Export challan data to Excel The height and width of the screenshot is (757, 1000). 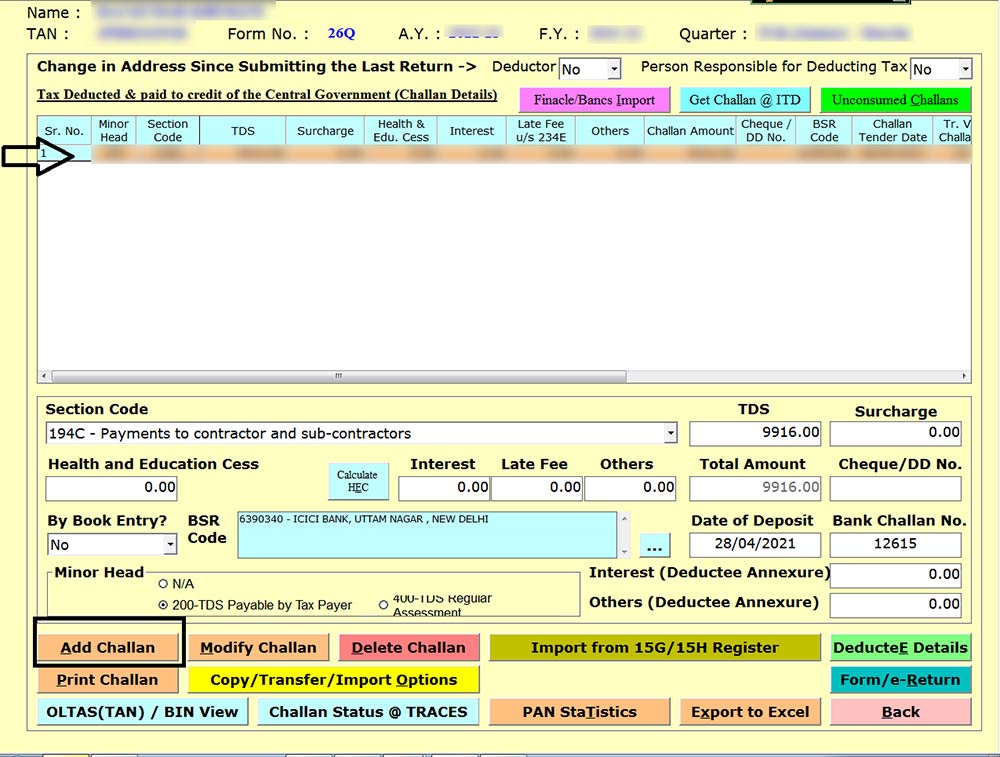(750, 712)
